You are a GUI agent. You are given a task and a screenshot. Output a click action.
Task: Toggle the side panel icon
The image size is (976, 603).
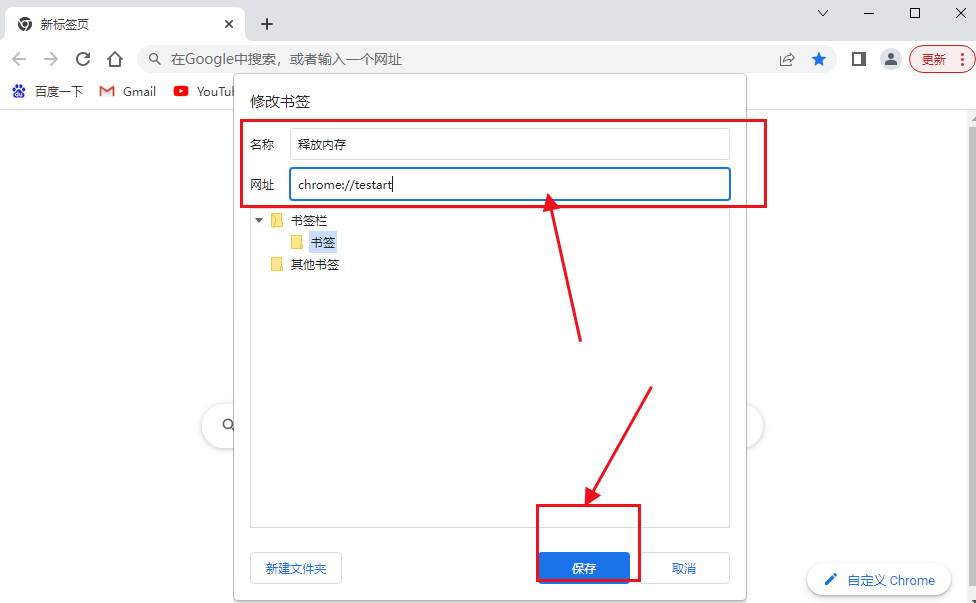point(859,59)
